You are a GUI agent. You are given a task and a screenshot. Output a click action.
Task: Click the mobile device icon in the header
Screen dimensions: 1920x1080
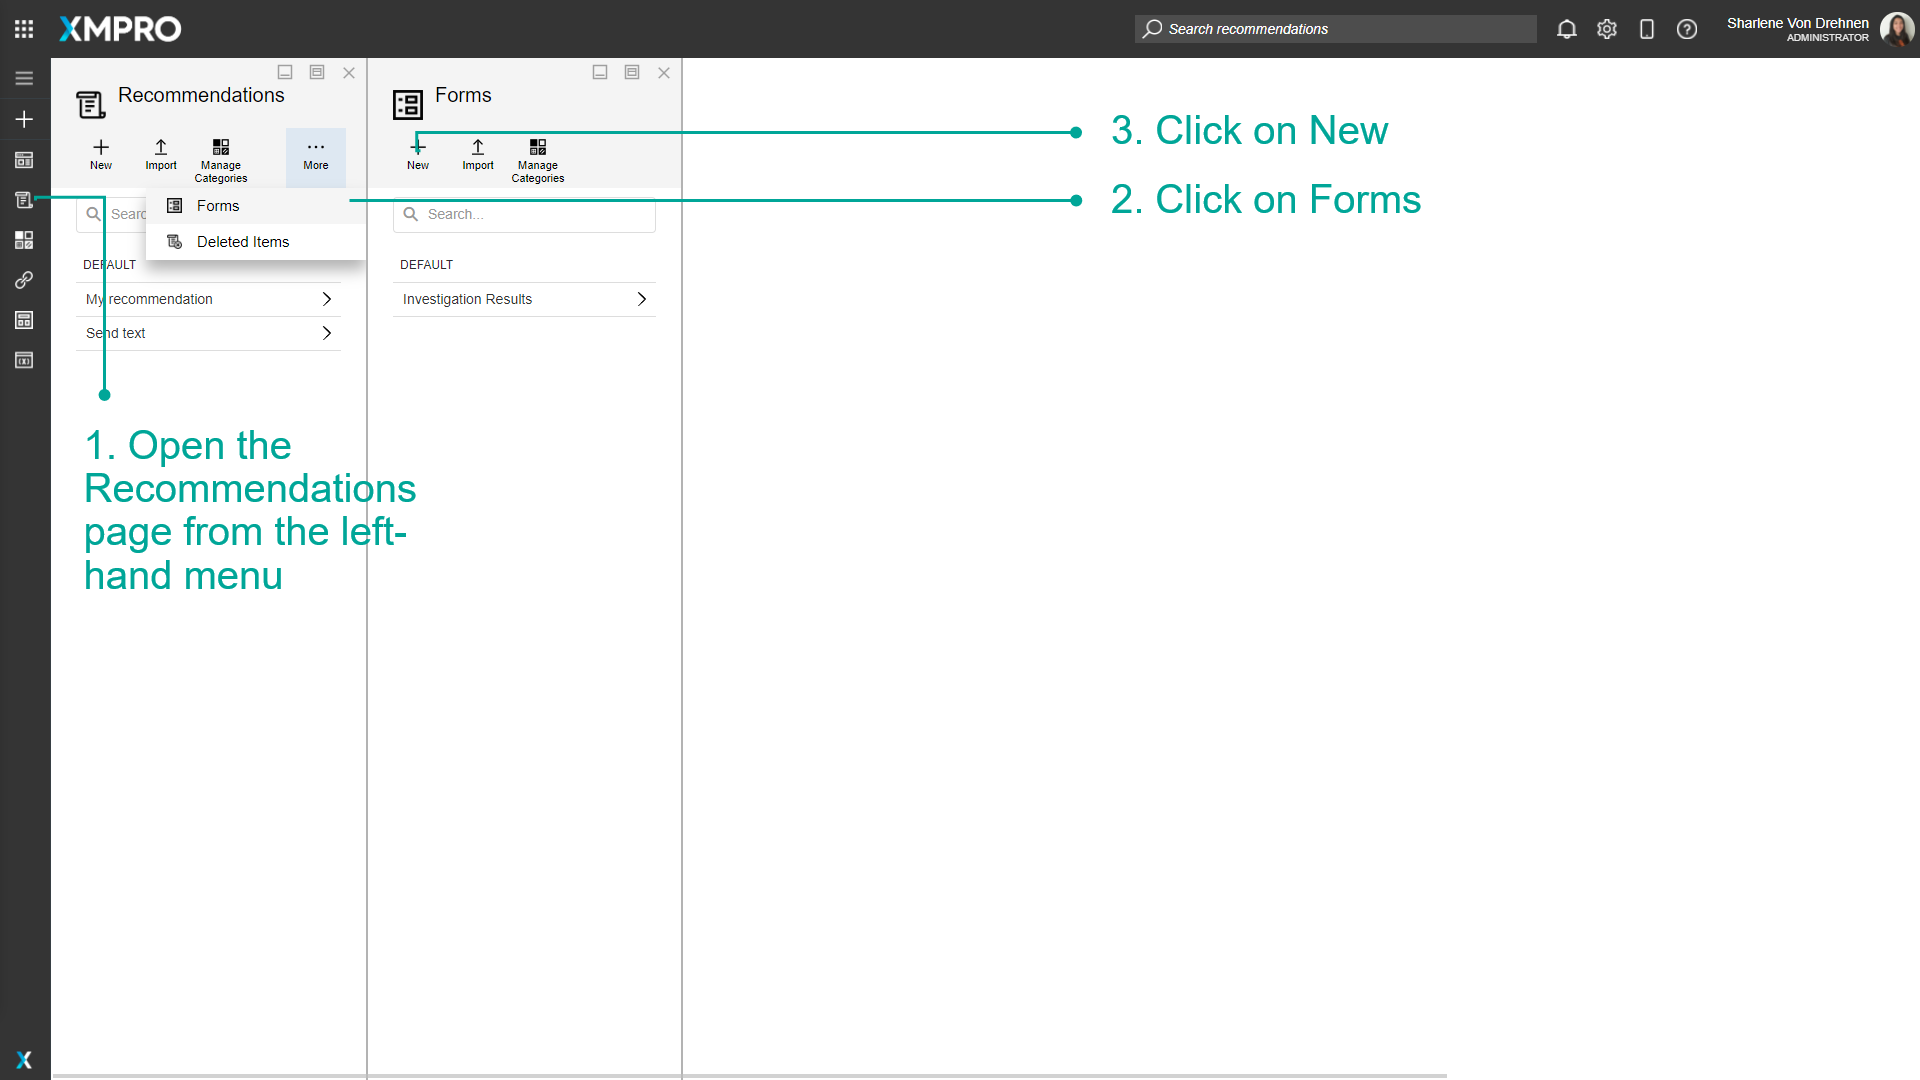pos(1647,29)
